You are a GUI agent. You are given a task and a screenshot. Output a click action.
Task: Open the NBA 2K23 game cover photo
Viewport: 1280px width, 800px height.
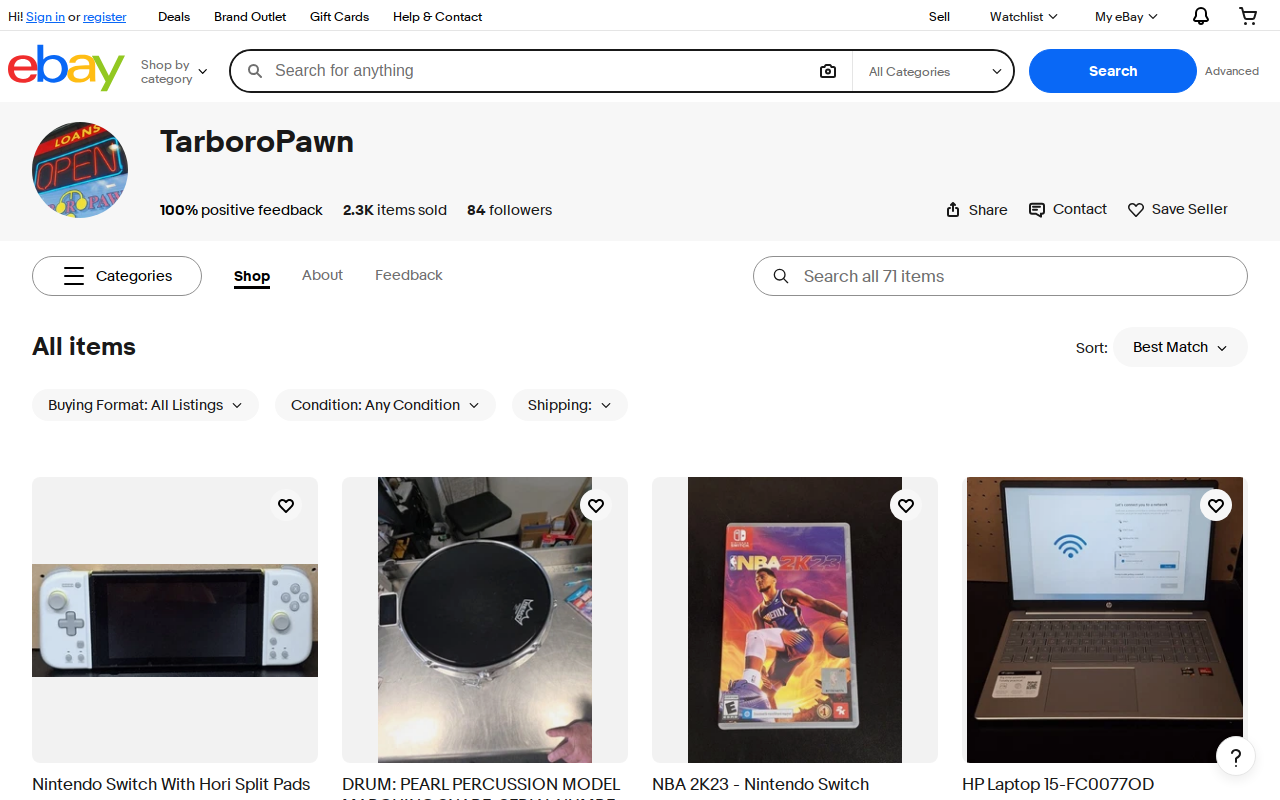pyautogui.click(x=795, y=620)
